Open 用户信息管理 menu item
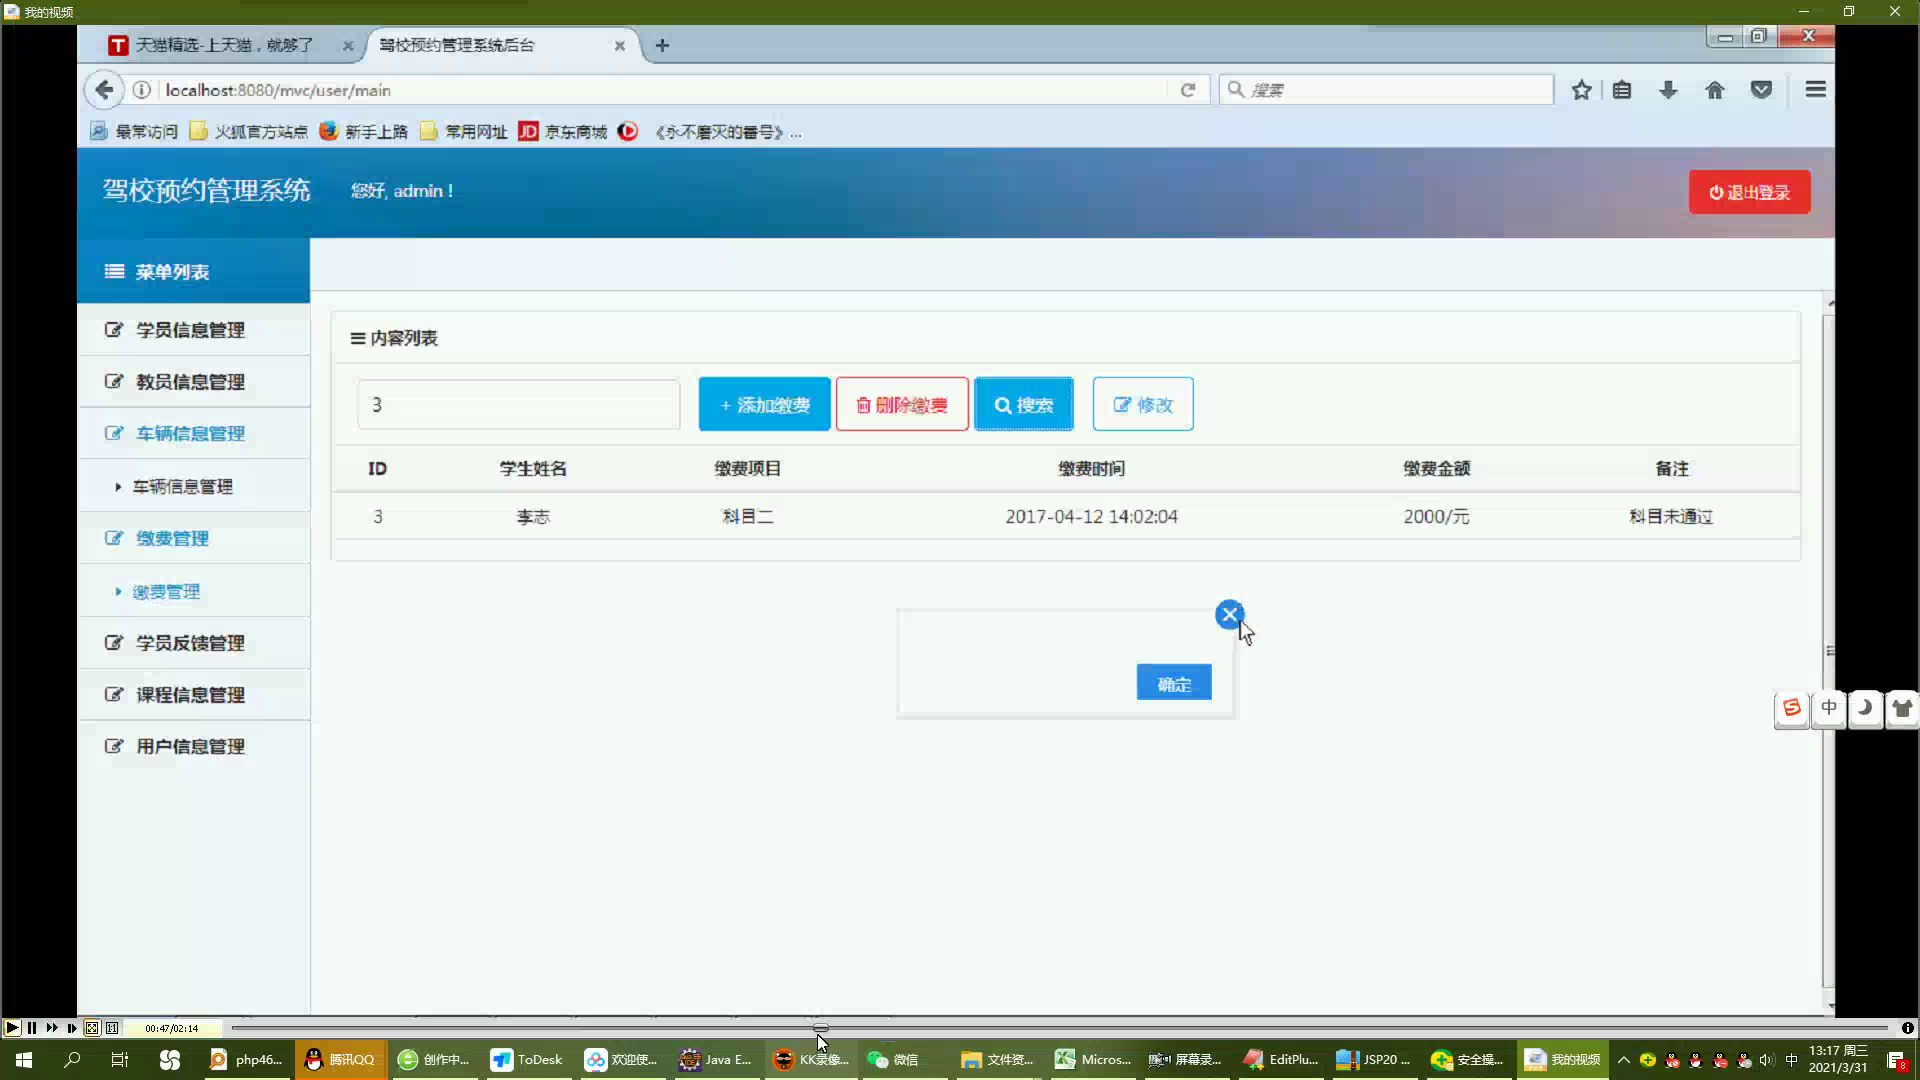 click(193, 747)
